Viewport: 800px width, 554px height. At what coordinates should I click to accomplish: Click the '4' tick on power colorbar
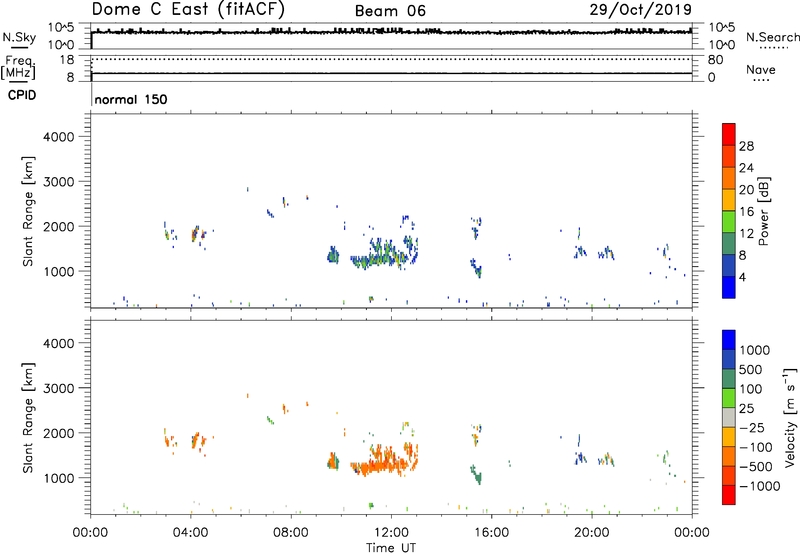(742, 278)
